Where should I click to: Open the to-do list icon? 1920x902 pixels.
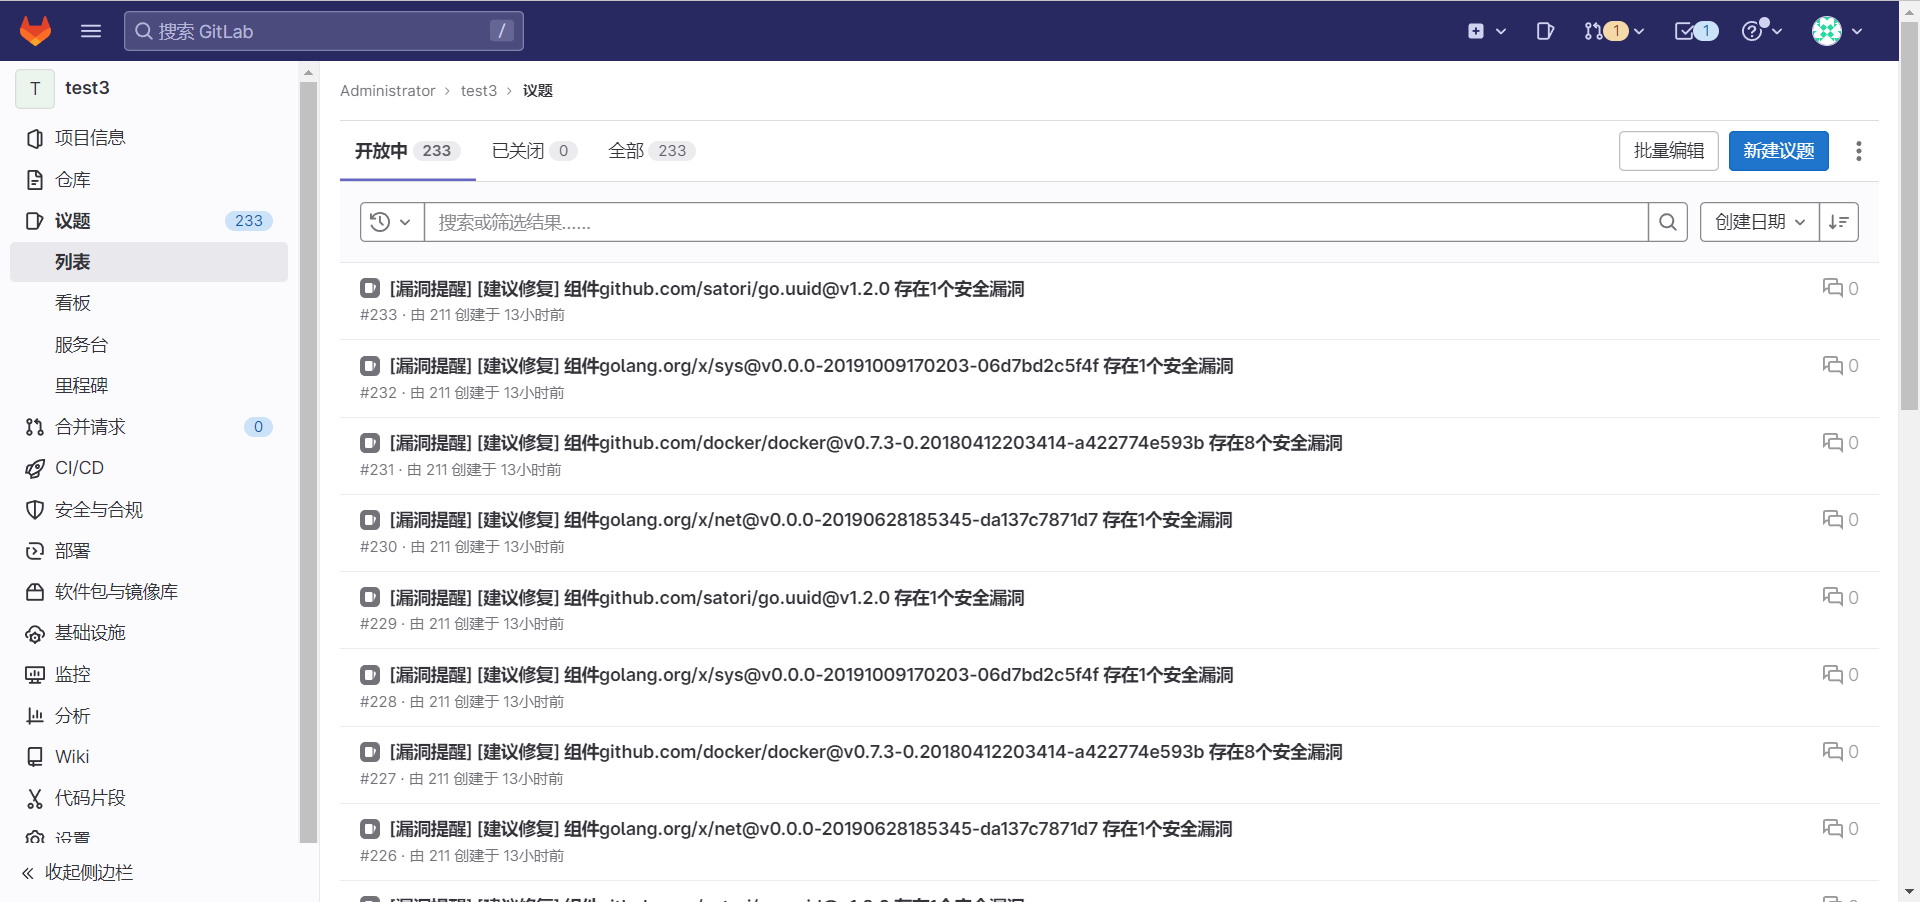[x=1696, y=31]
